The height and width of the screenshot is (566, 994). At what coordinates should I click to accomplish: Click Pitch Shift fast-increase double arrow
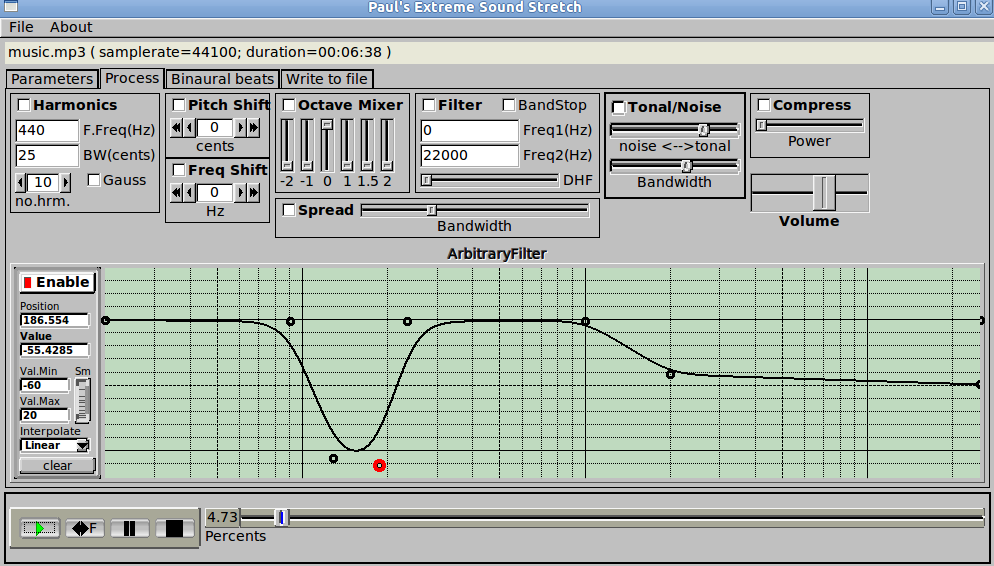point(254,127)
